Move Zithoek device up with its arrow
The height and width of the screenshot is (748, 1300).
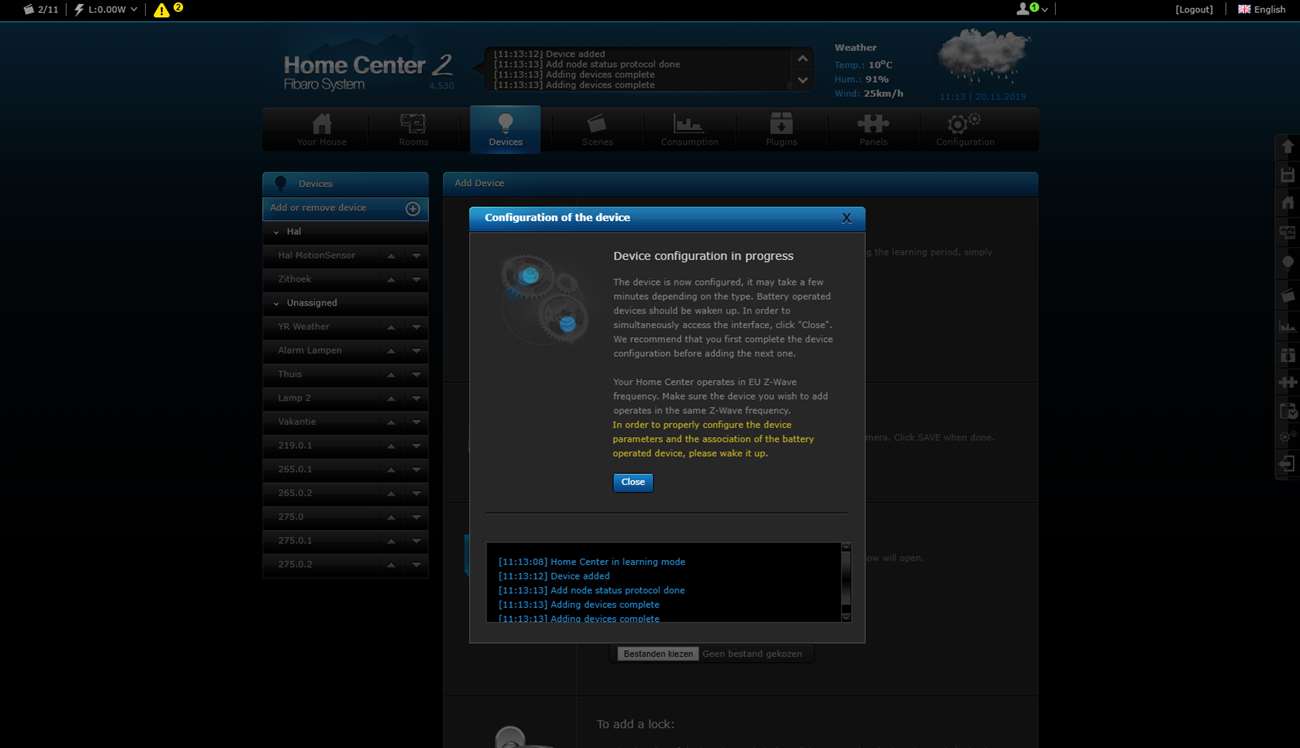coord(391,280)
